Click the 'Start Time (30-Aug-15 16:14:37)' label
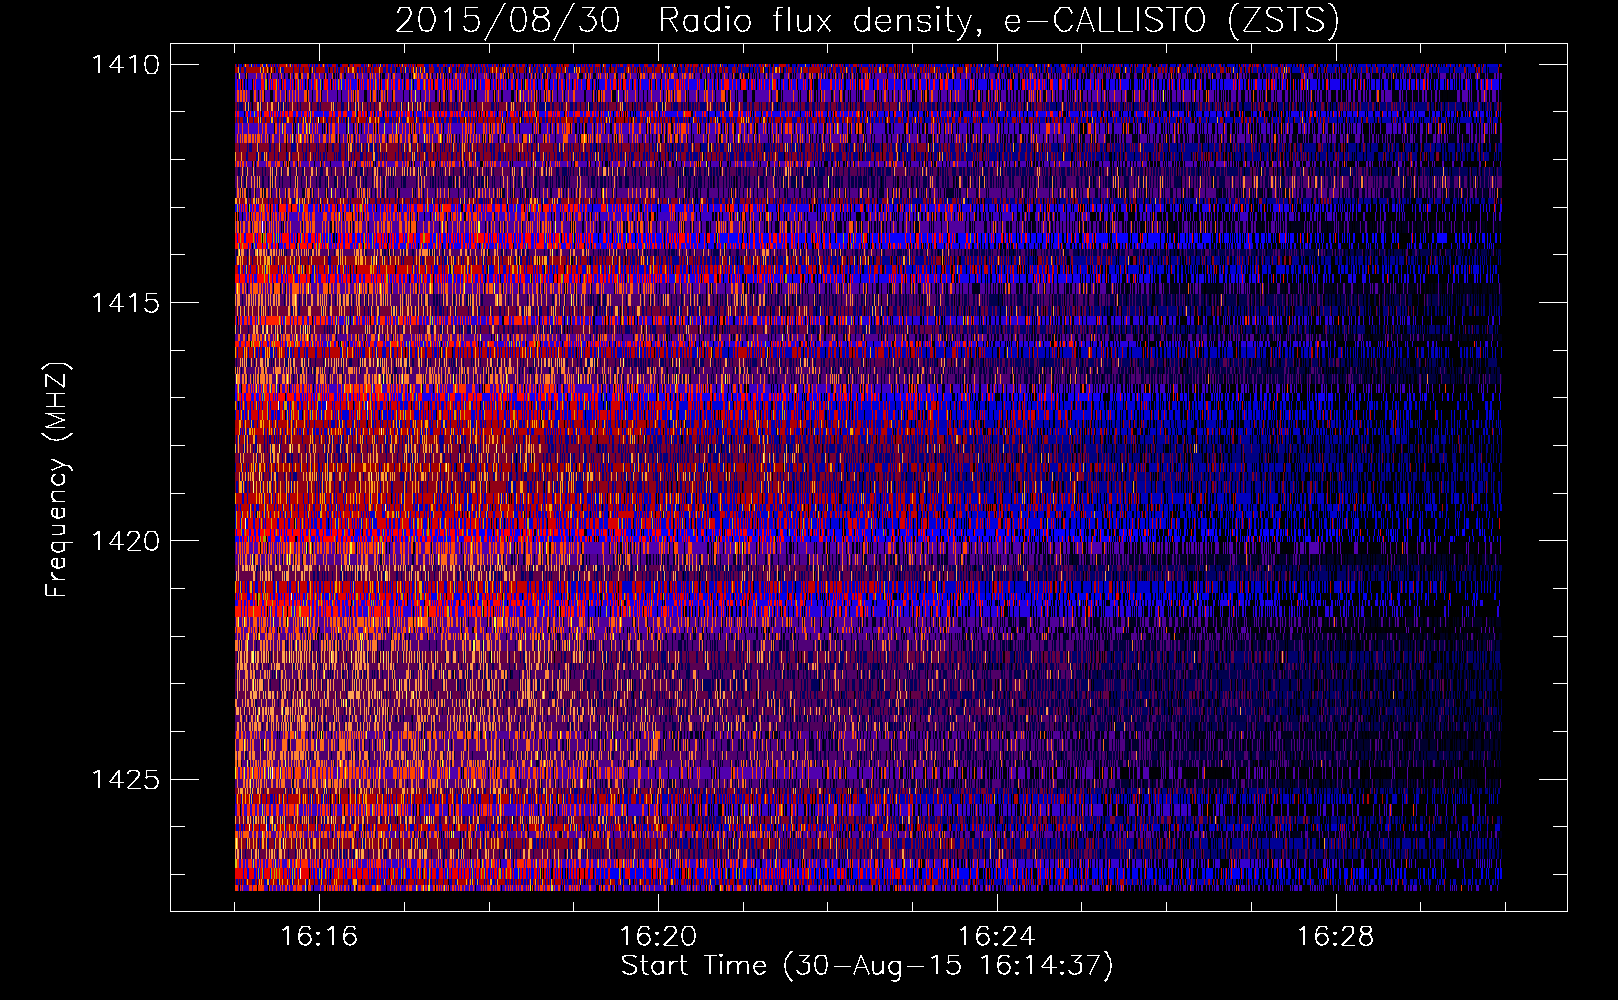This screenshot has width=1618, height=1000. (x=867, y=966)
